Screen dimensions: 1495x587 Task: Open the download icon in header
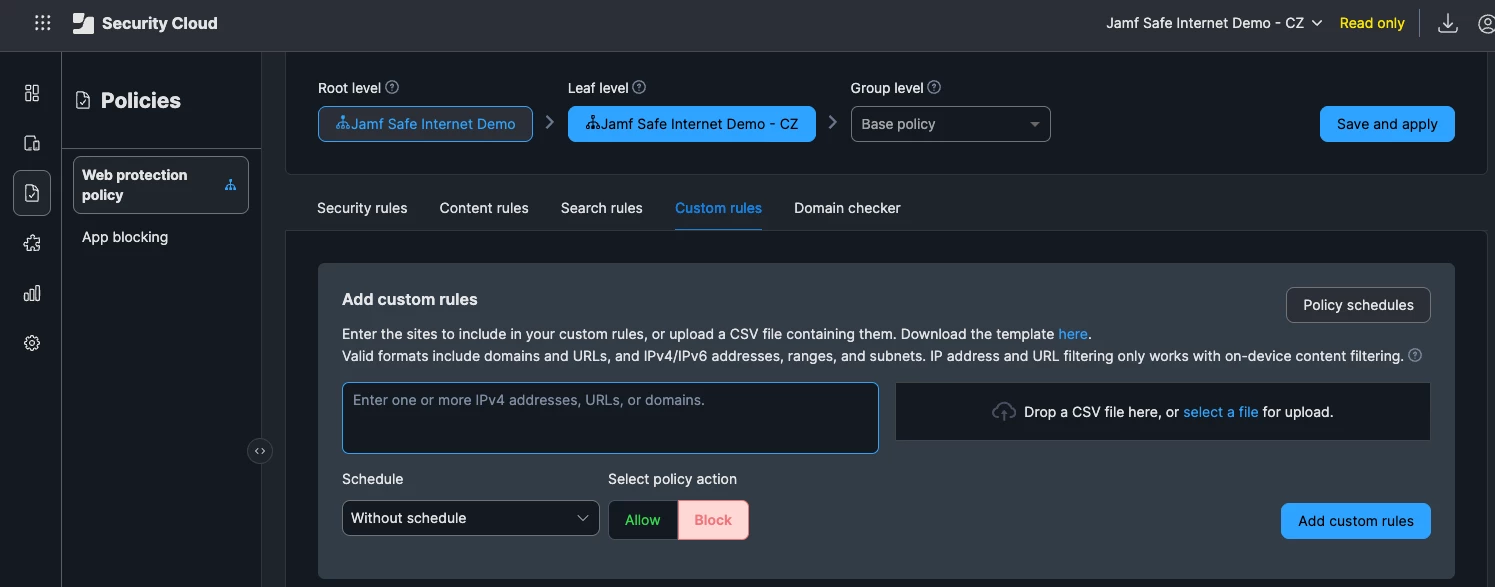1447,23
